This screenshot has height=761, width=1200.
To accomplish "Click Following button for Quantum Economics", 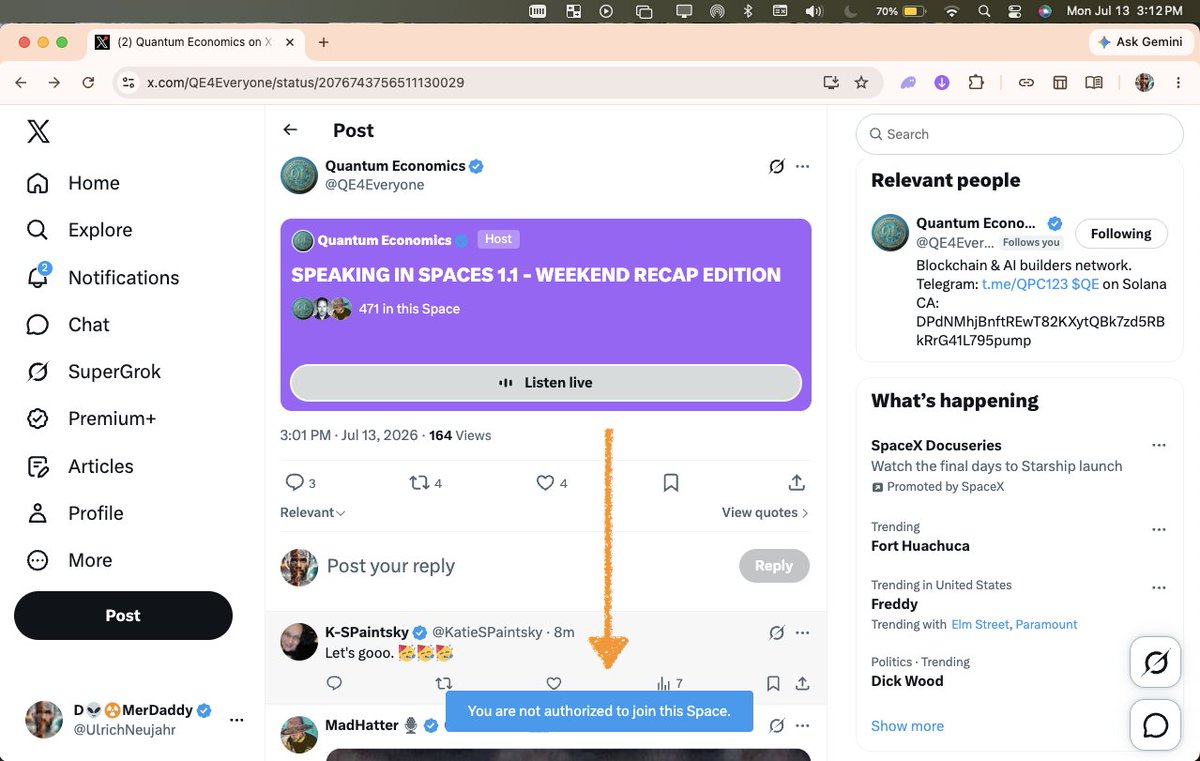I will pyautogui.click(x=1121, y=234).
